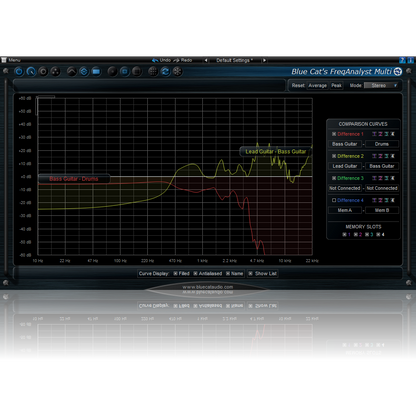Click the info 'i' icon
The image size is (416, 416).
tap(410, 60)
